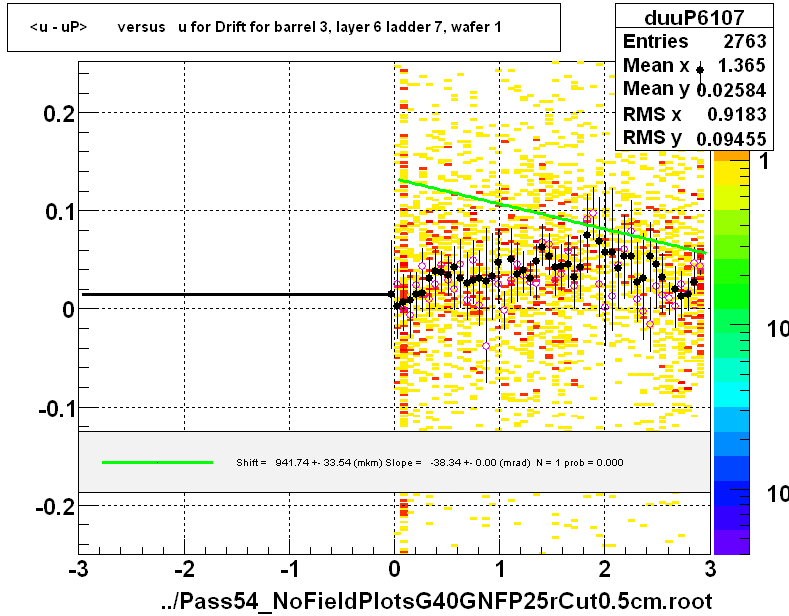789x616 pixels.
Task: Click the green line sample in the legend
Action: click(157, 462)
